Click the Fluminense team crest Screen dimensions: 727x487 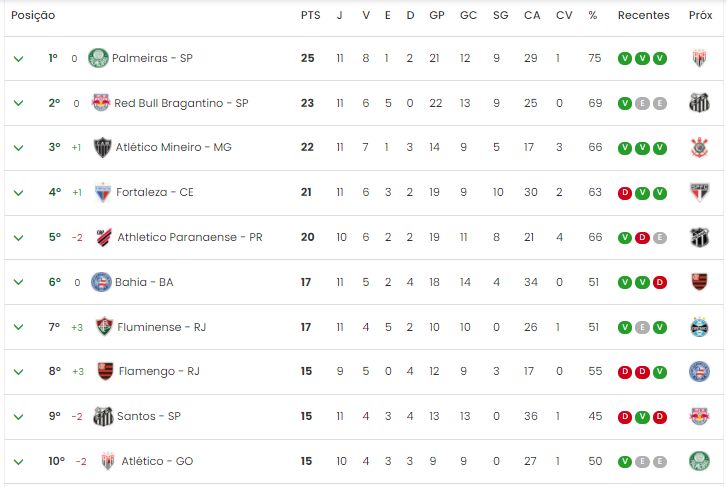pos(104,327)
